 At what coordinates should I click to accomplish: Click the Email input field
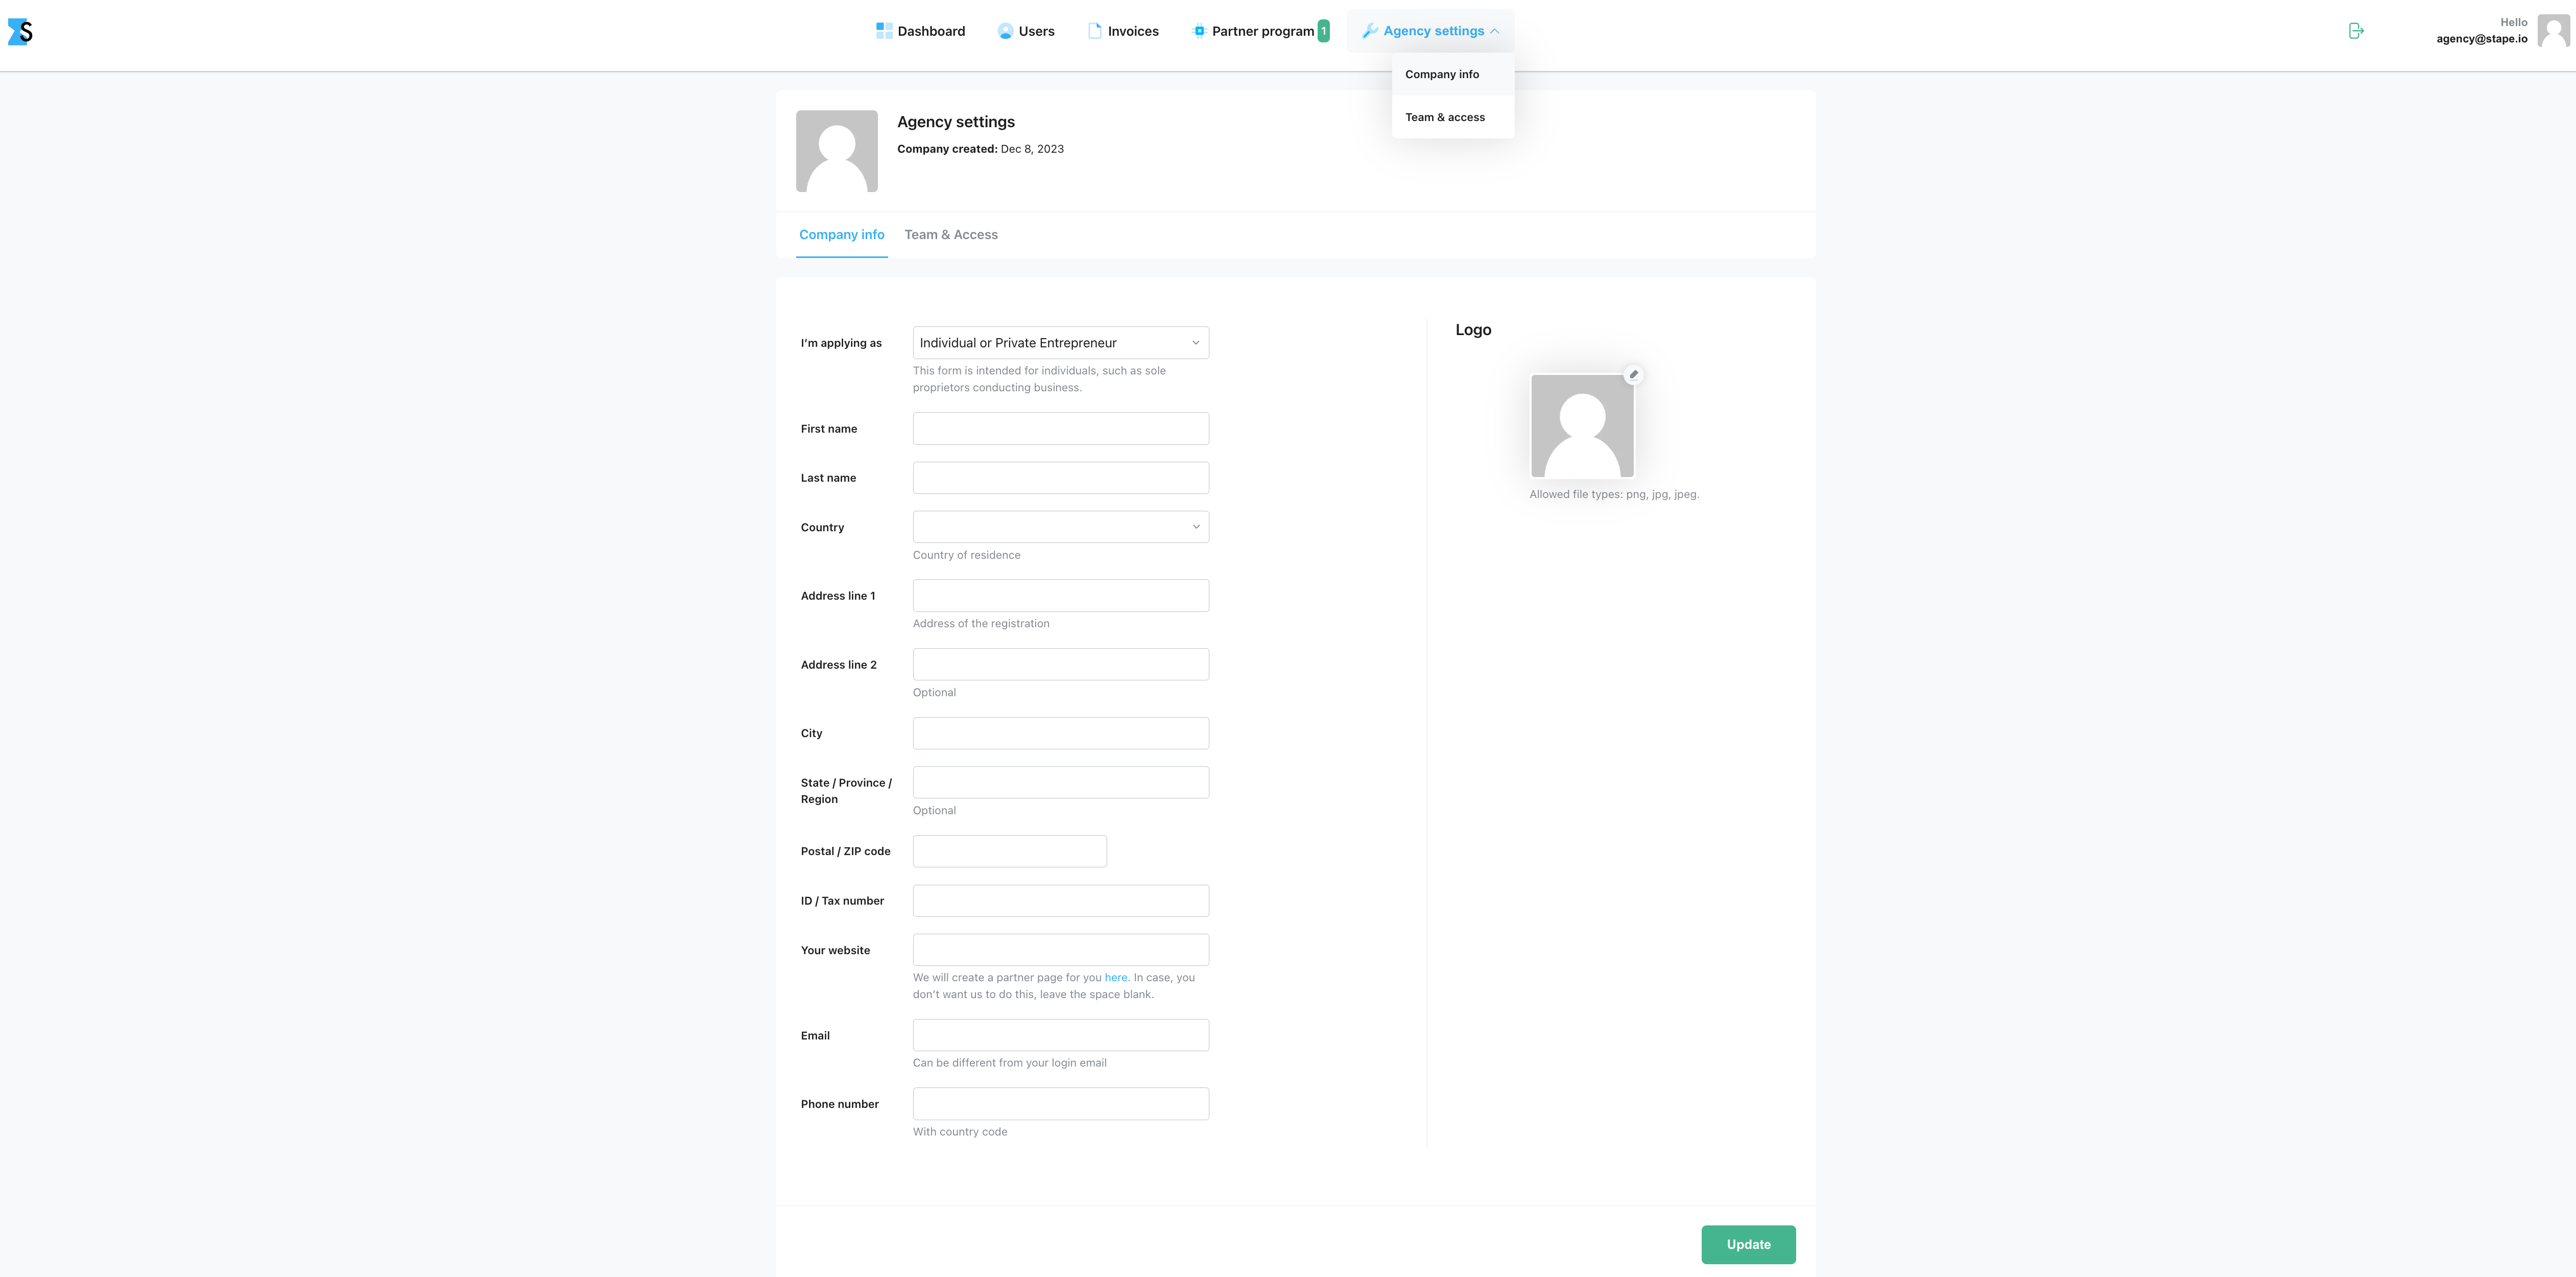[1060, 1035]
